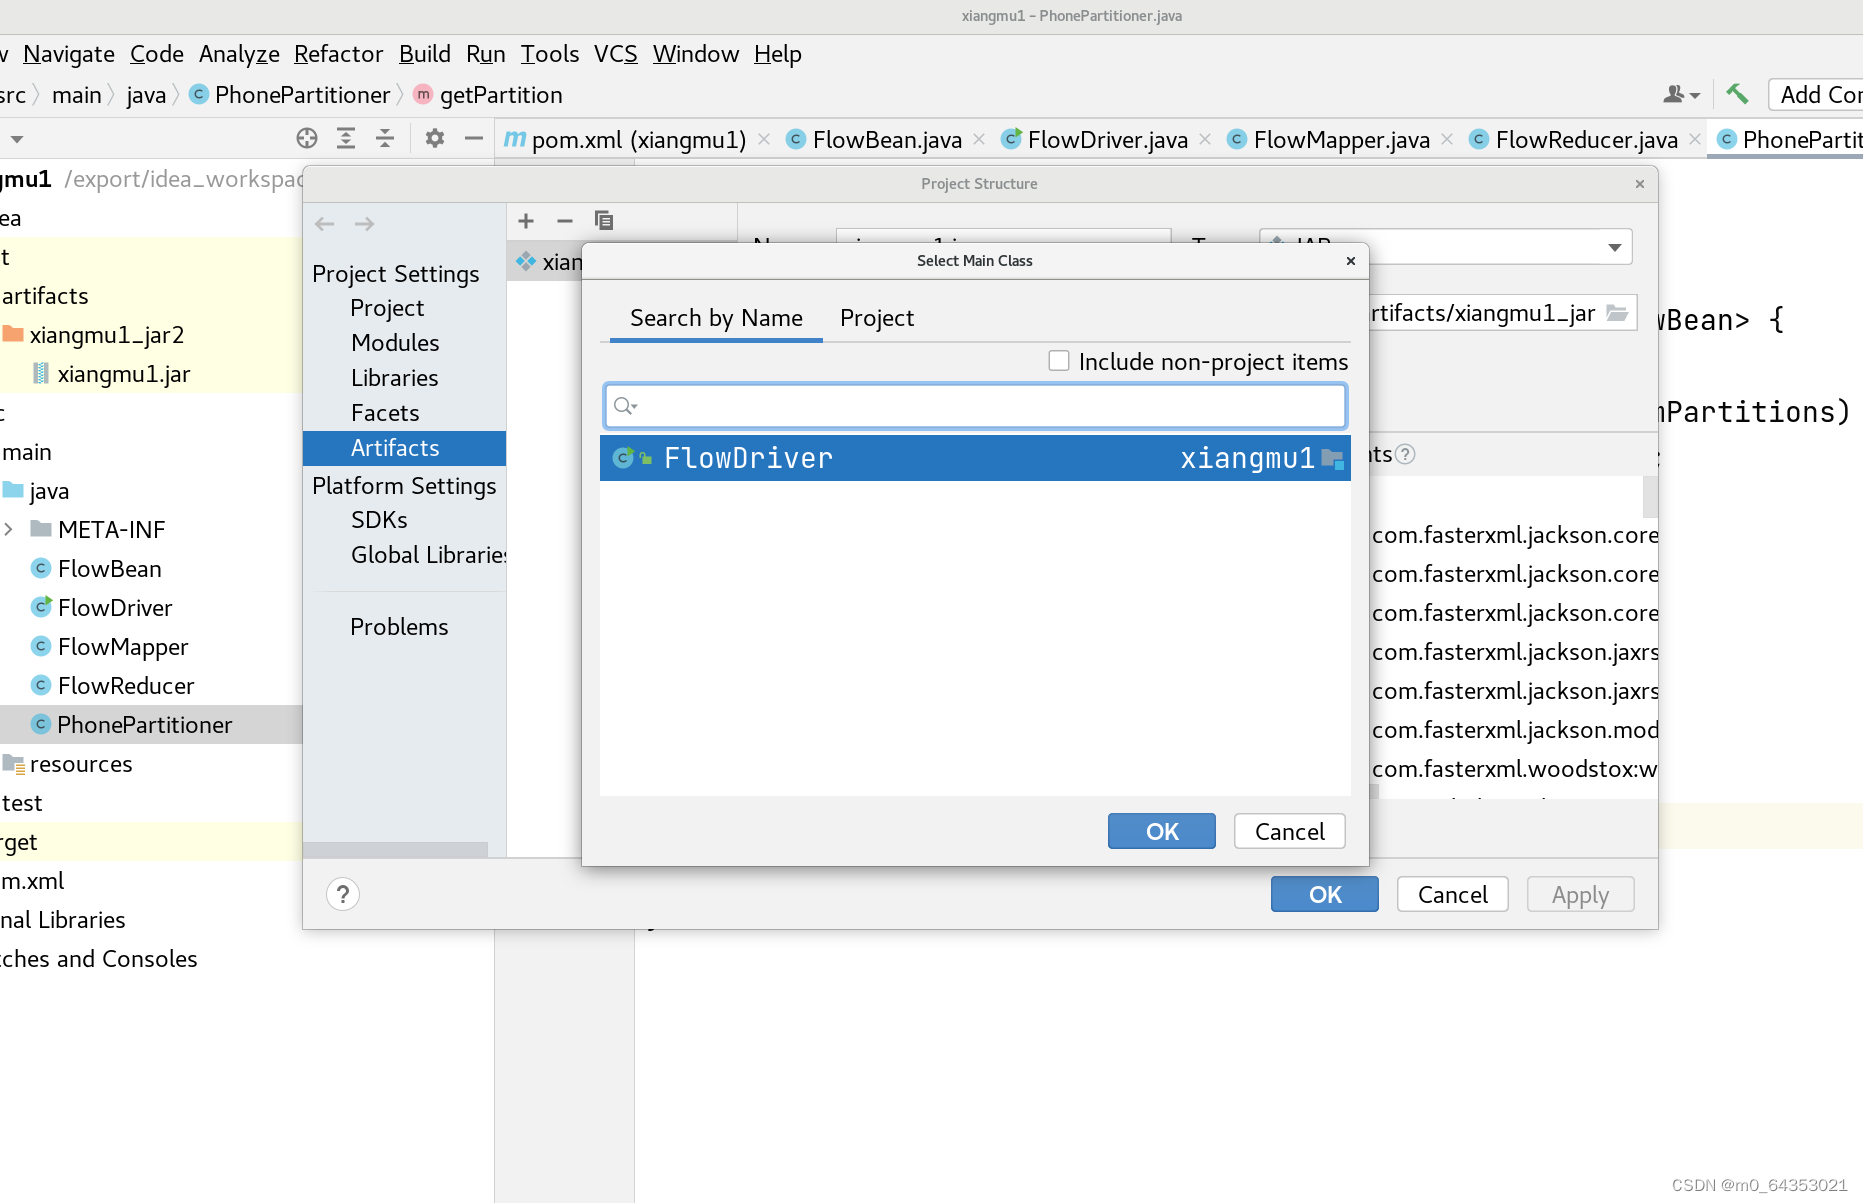Open the Navigate menu
The width and height of the screenshot is (1863, 1203).
[x=69, y=54]
